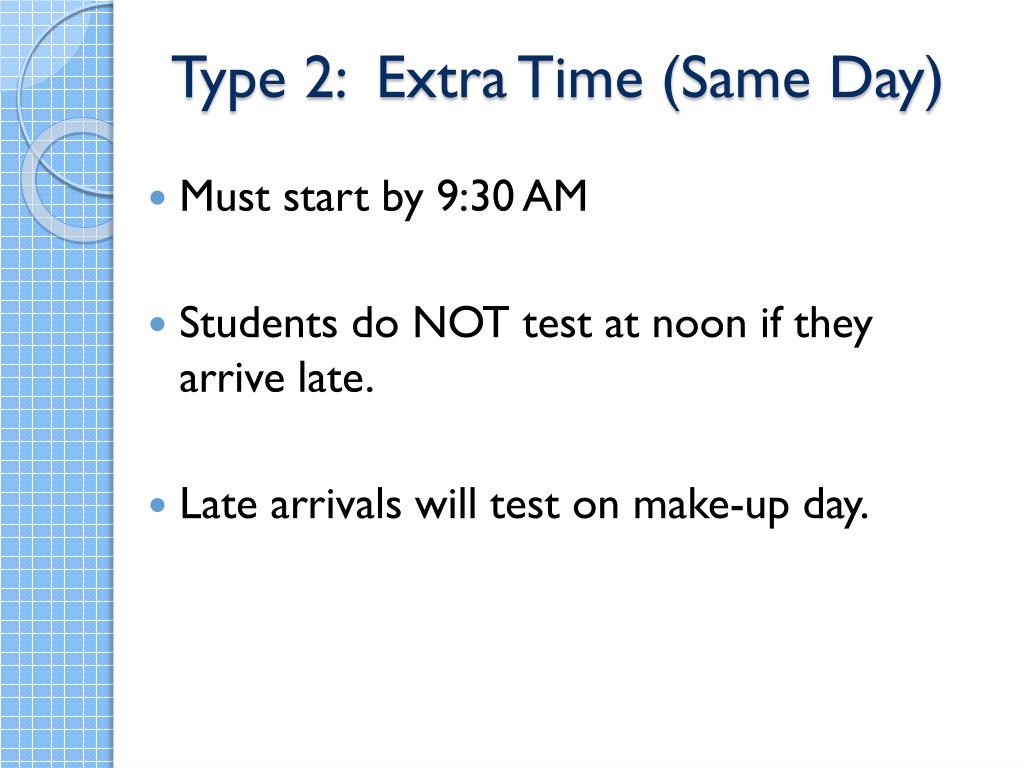Click 'AM' at the end of the first bullet

click(x=554, y=197)
